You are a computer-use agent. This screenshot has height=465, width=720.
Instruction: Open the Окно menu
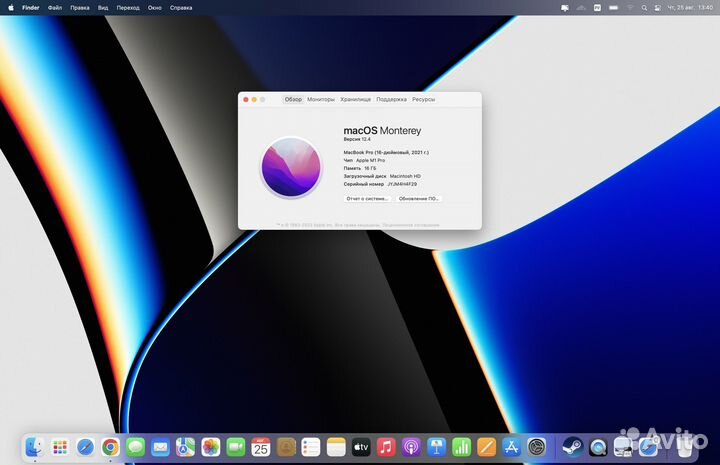click(154, 8)
